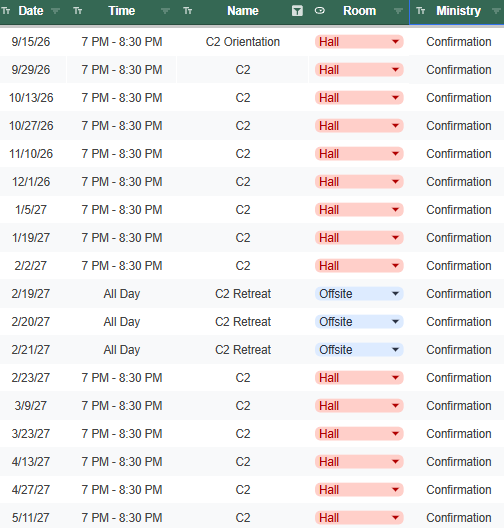The height and width of the screenshot is (528, 504).
Task: Click the 2/20/27 date cell
Action: [x=31, y=322]
